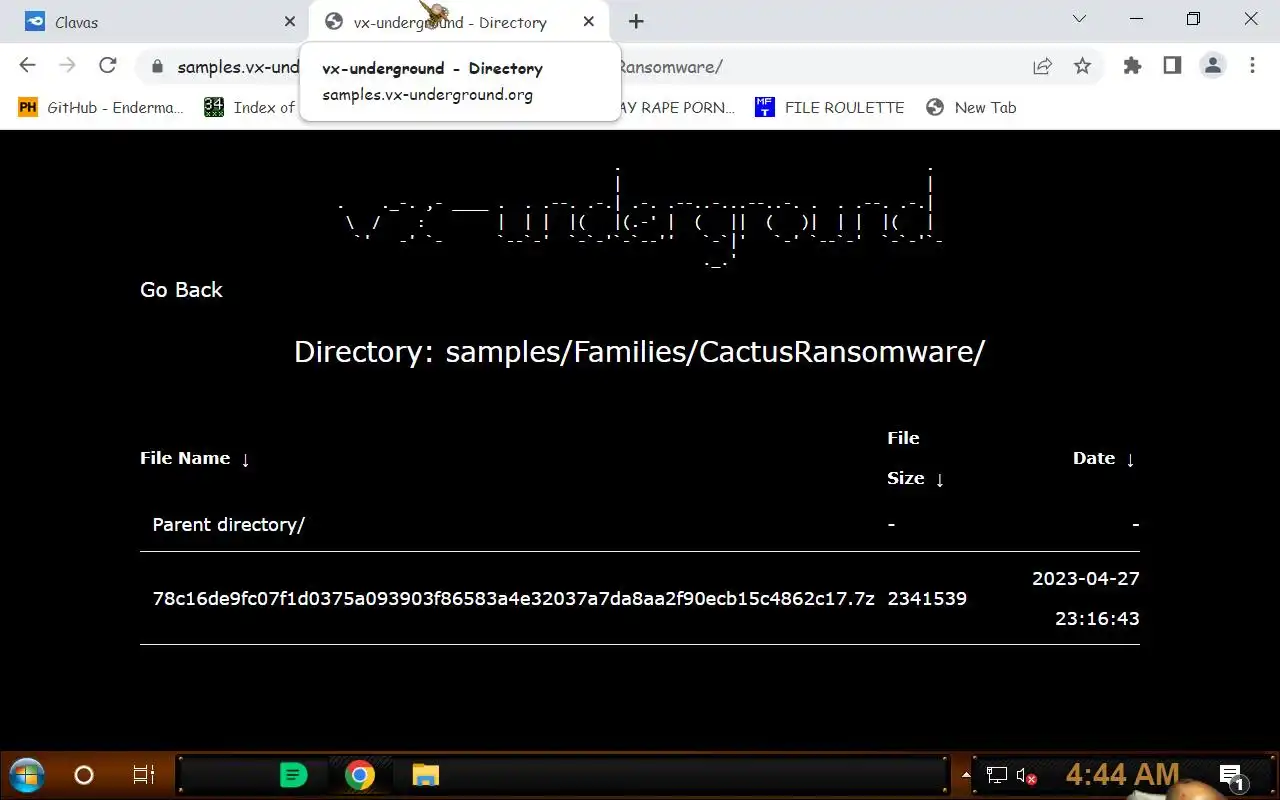Click the muted volume tray icon
1280x800 pixels.
click(1026, 775)
